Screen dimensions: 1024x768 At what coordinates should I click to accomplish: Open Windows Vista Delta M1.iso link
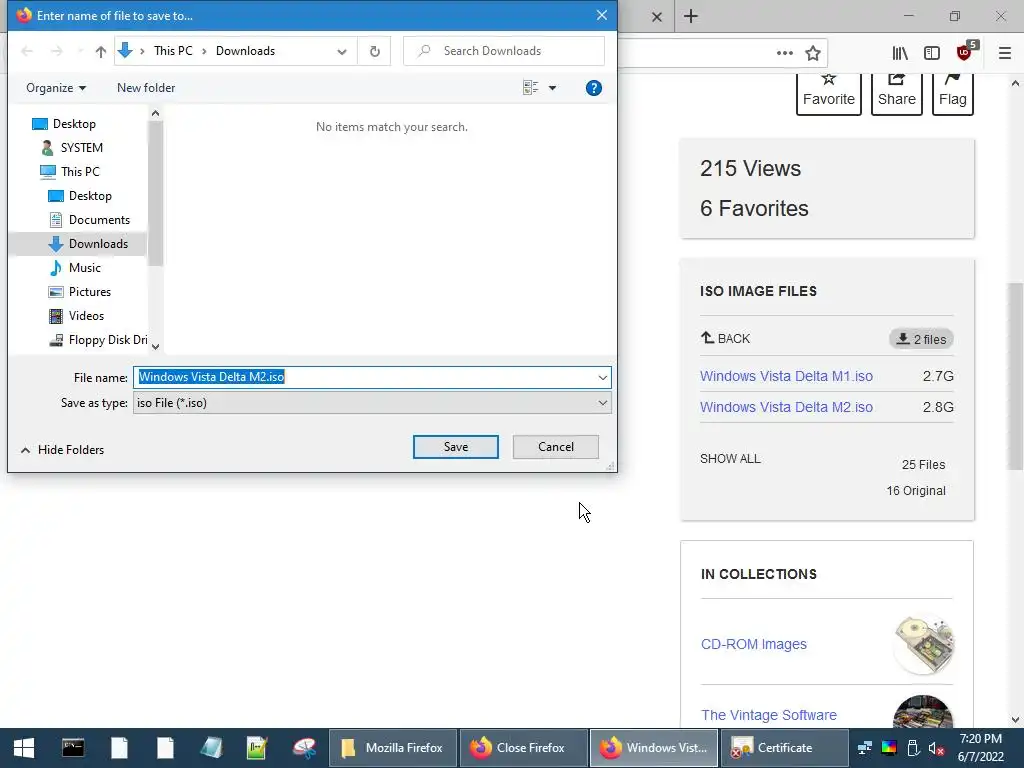[786, 376]
